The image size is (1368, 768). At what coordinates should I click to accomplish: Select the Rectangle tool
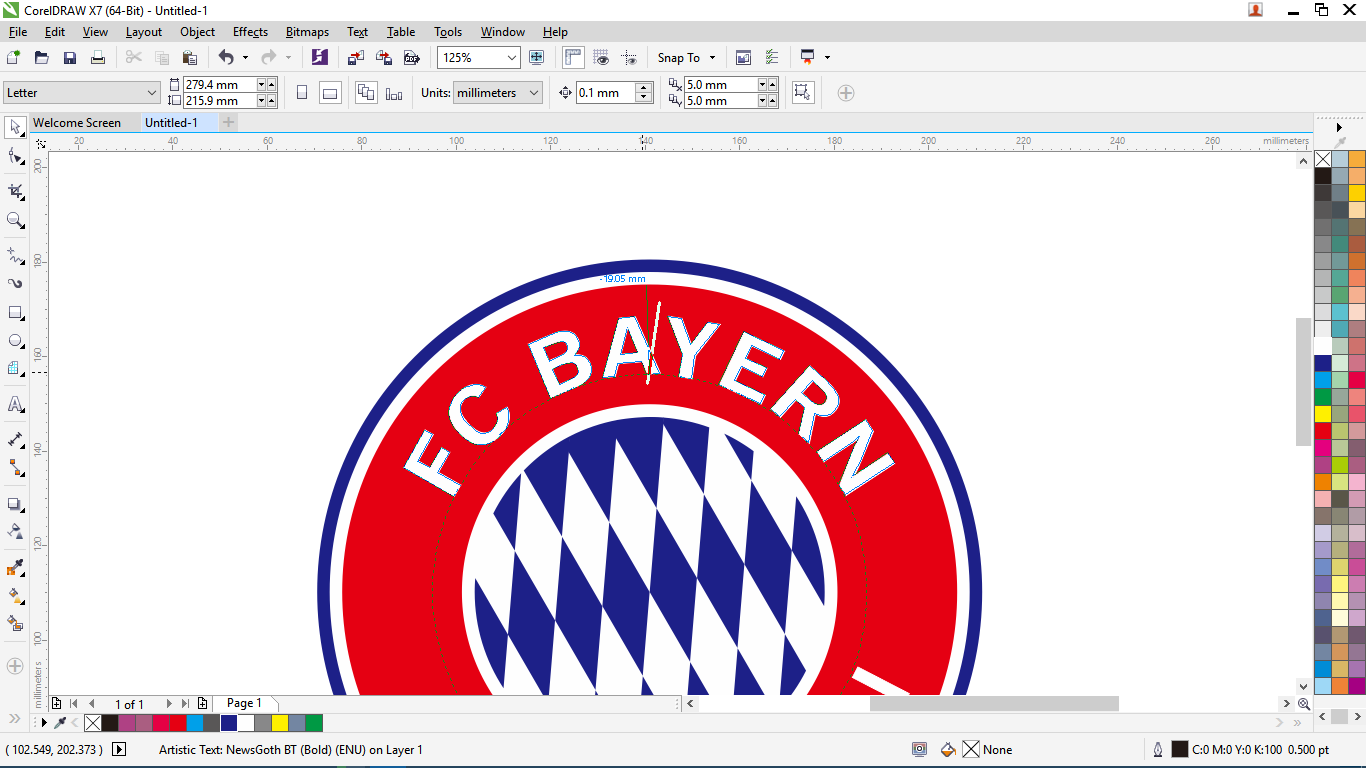click(x=15, y=312)
